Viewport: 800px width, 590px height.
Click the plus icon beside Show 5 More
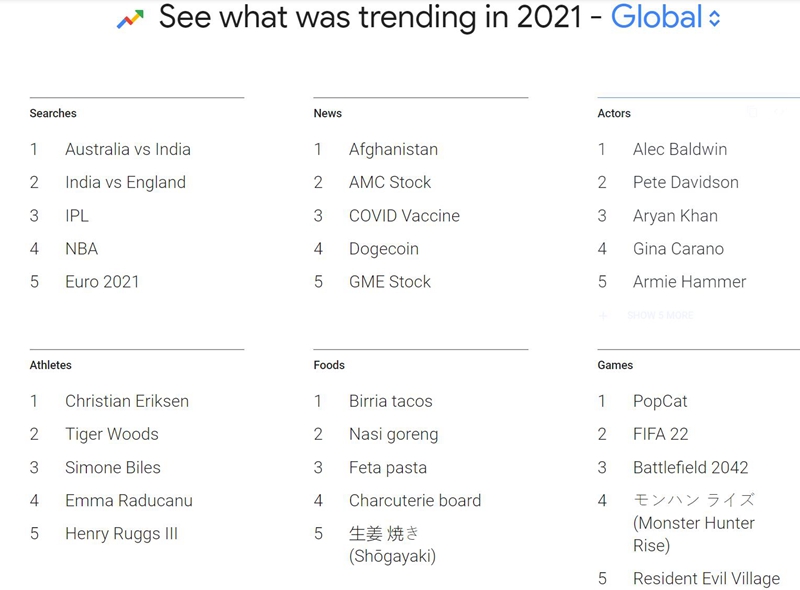click(602, 315)
